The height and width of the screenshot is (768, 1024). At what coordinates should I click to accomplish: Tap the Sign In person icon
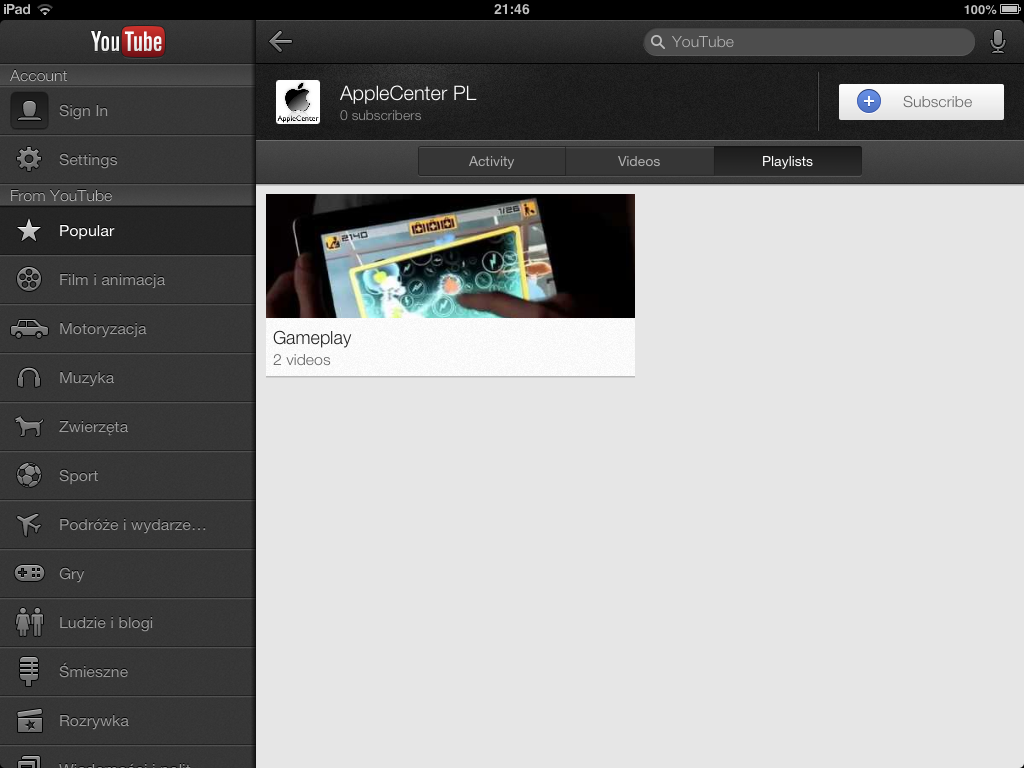[29, 111]
